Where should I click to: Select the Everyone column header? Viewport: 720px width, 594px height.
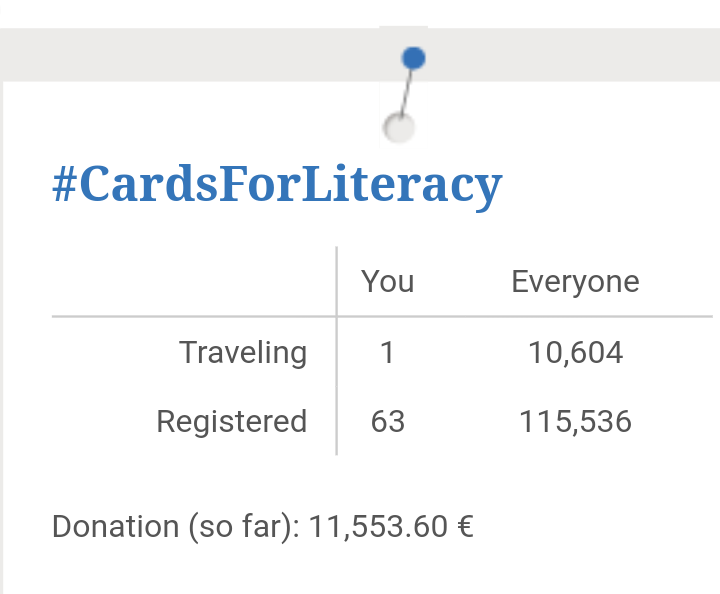tap(575, 282)
